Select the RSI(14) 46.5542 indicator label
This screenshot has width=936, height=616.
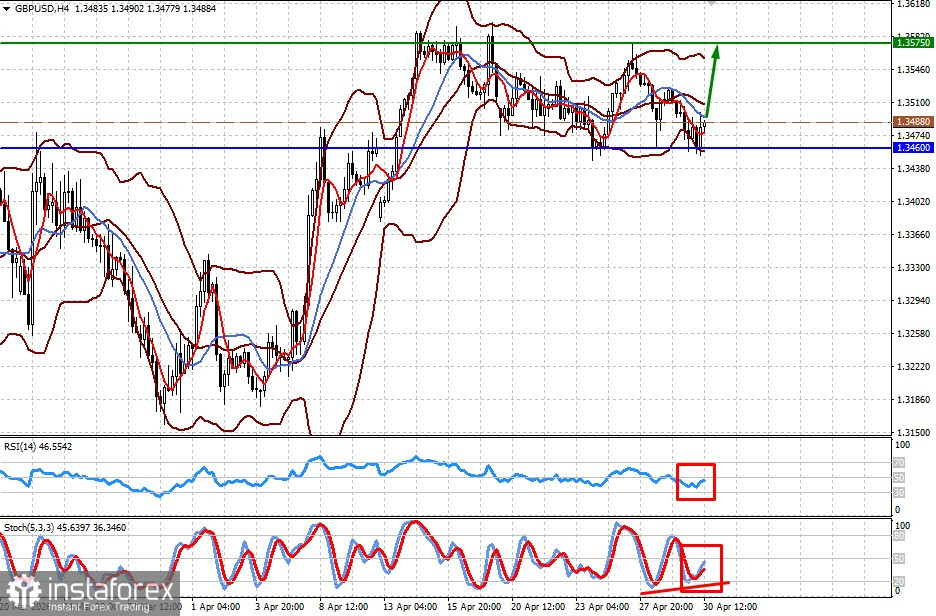click(38, 446)
